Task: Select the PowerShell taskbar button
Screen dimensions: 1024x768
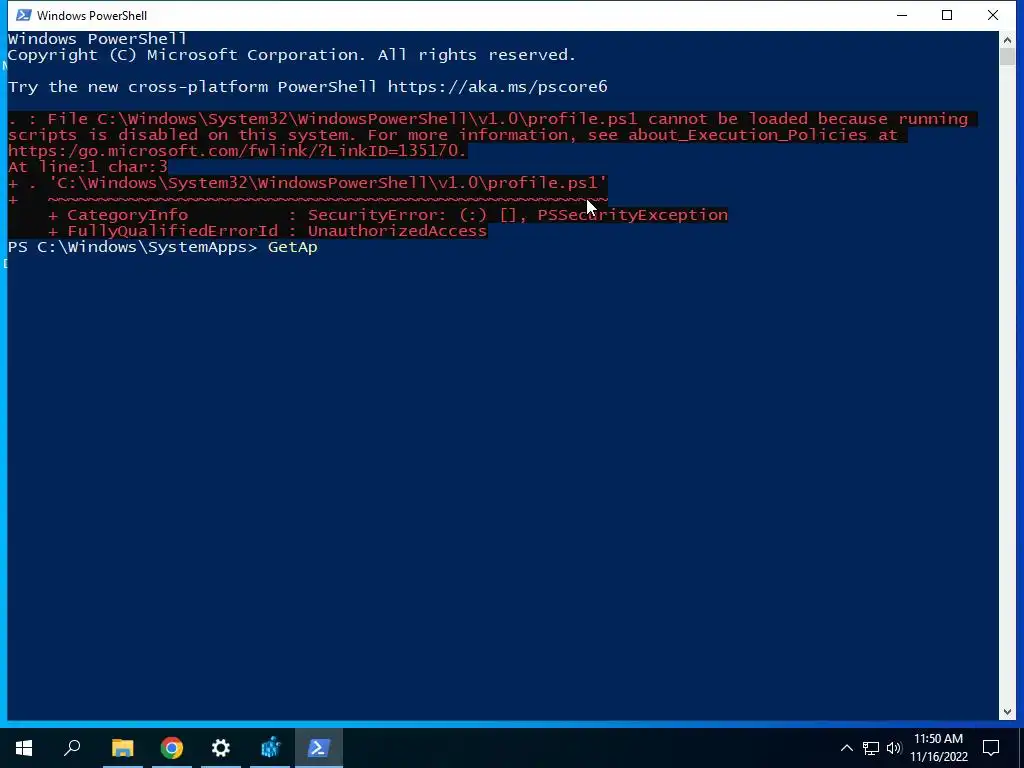Action: click(x=319, y=748)
